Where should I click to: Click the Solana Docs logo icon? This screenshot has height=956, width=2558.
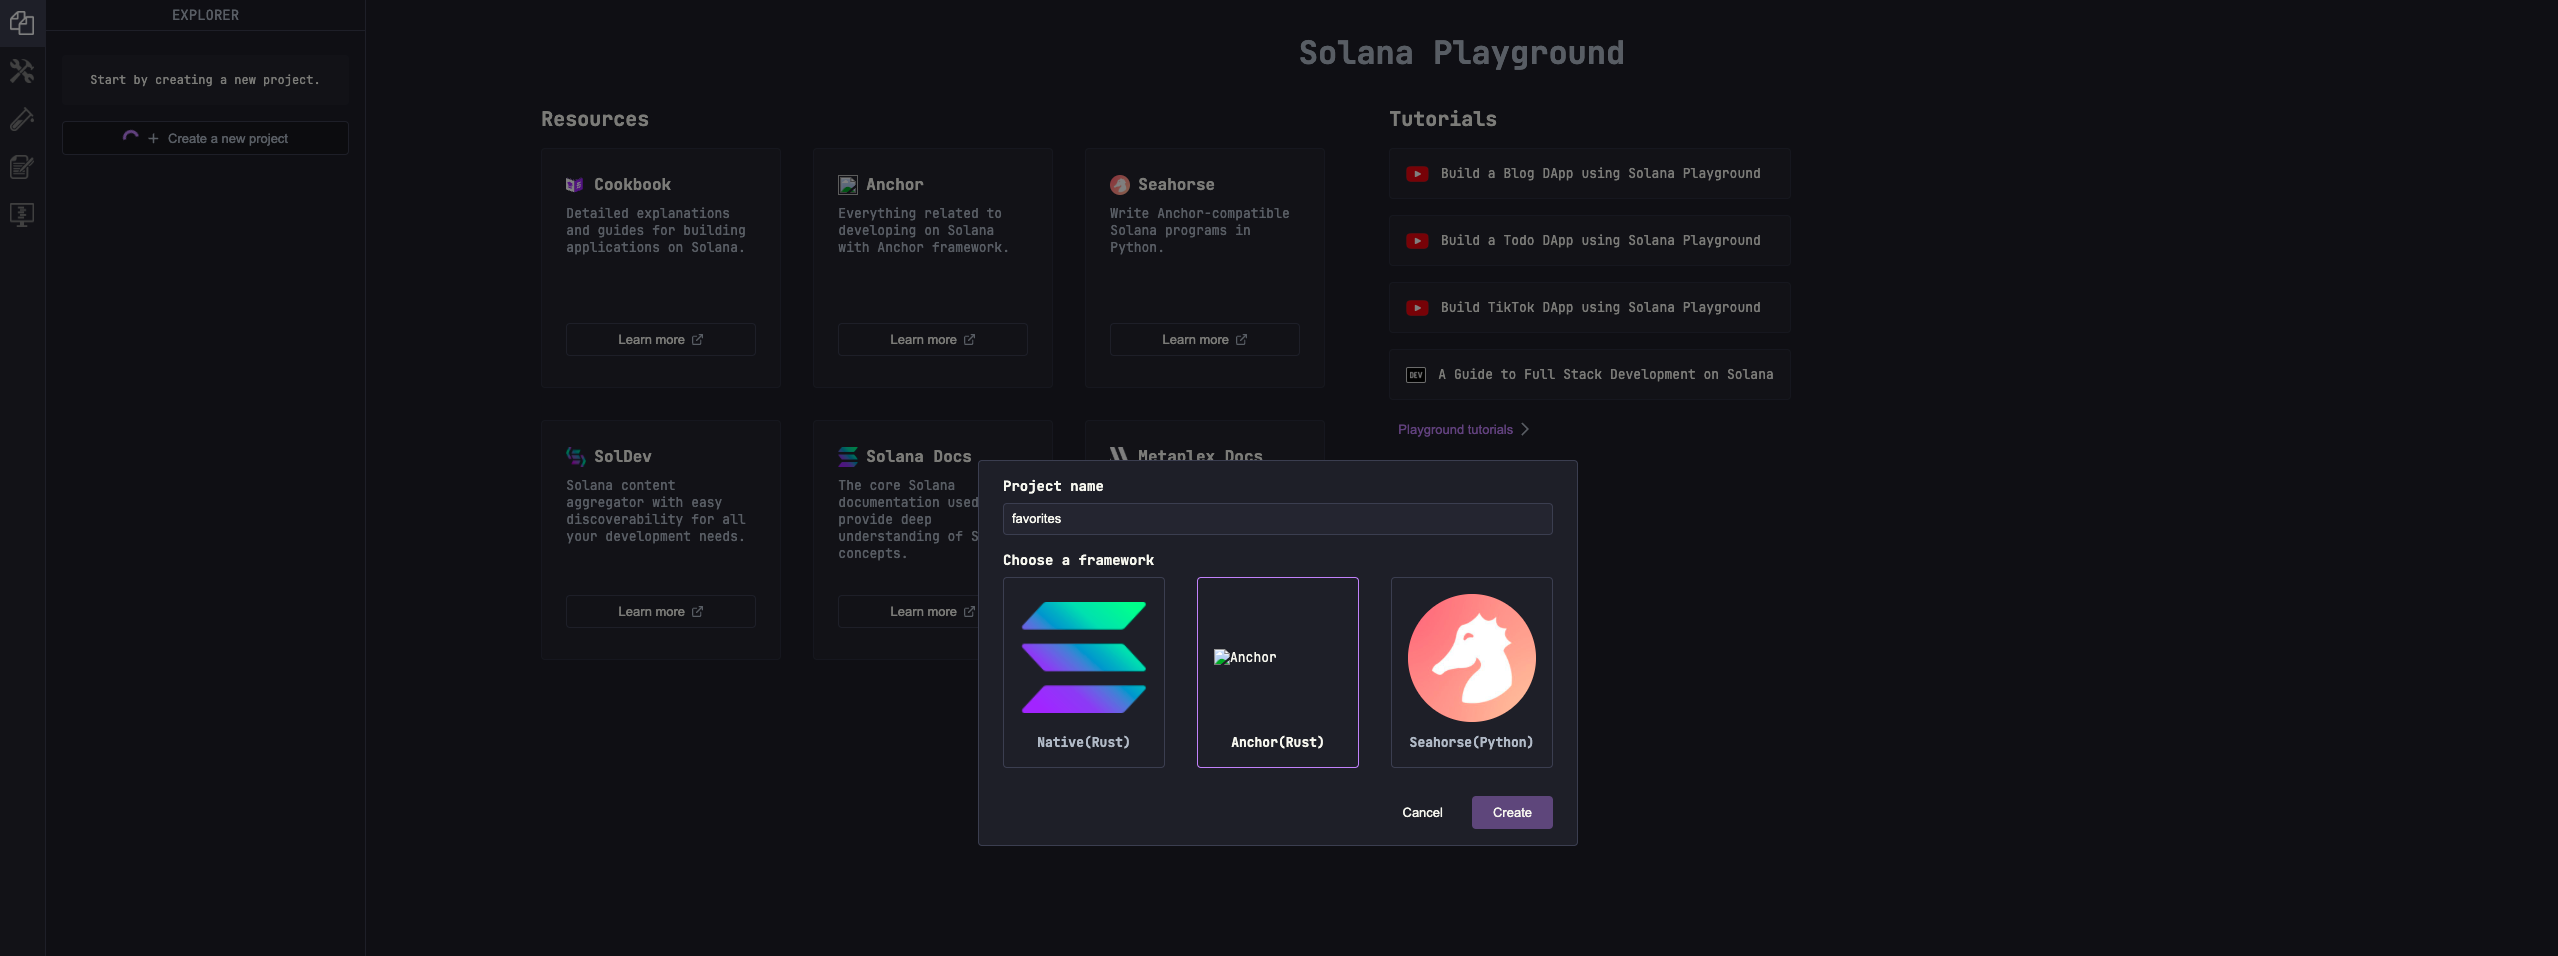(x=848, y=457)
